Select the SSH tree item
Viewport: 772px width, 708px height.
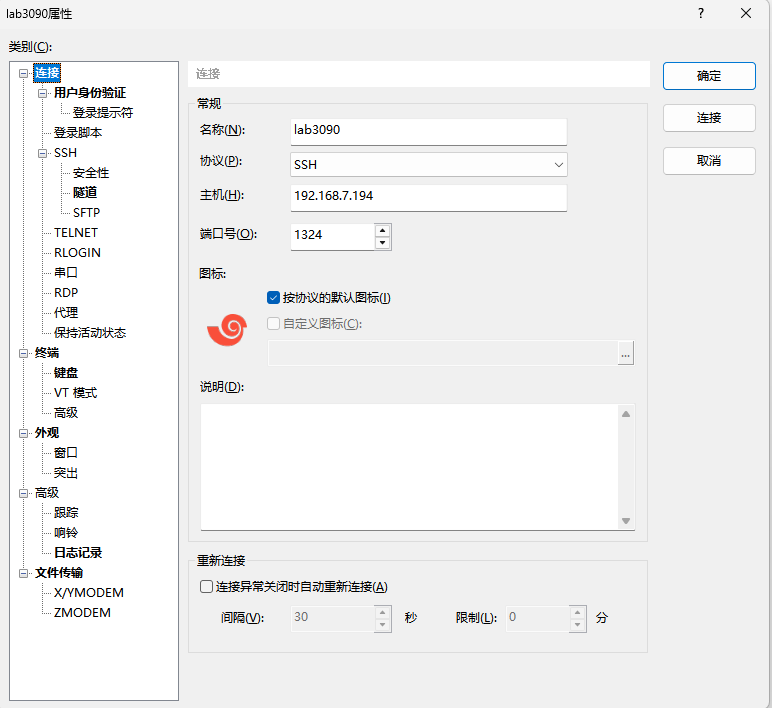point(65,153)
